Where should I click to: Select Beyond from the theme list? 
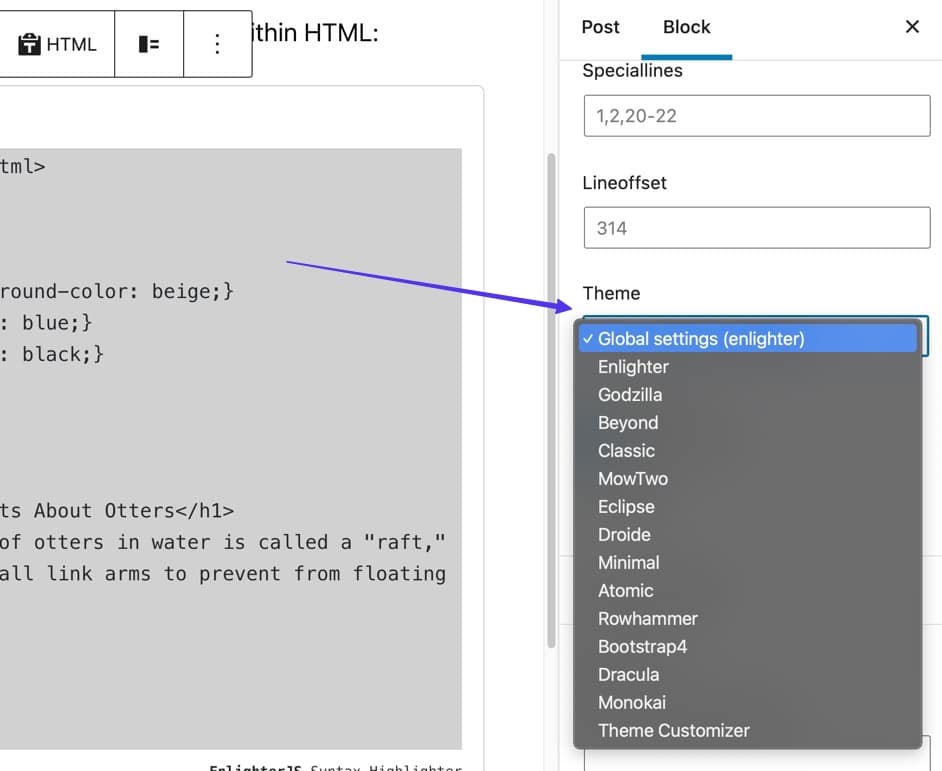628,423
